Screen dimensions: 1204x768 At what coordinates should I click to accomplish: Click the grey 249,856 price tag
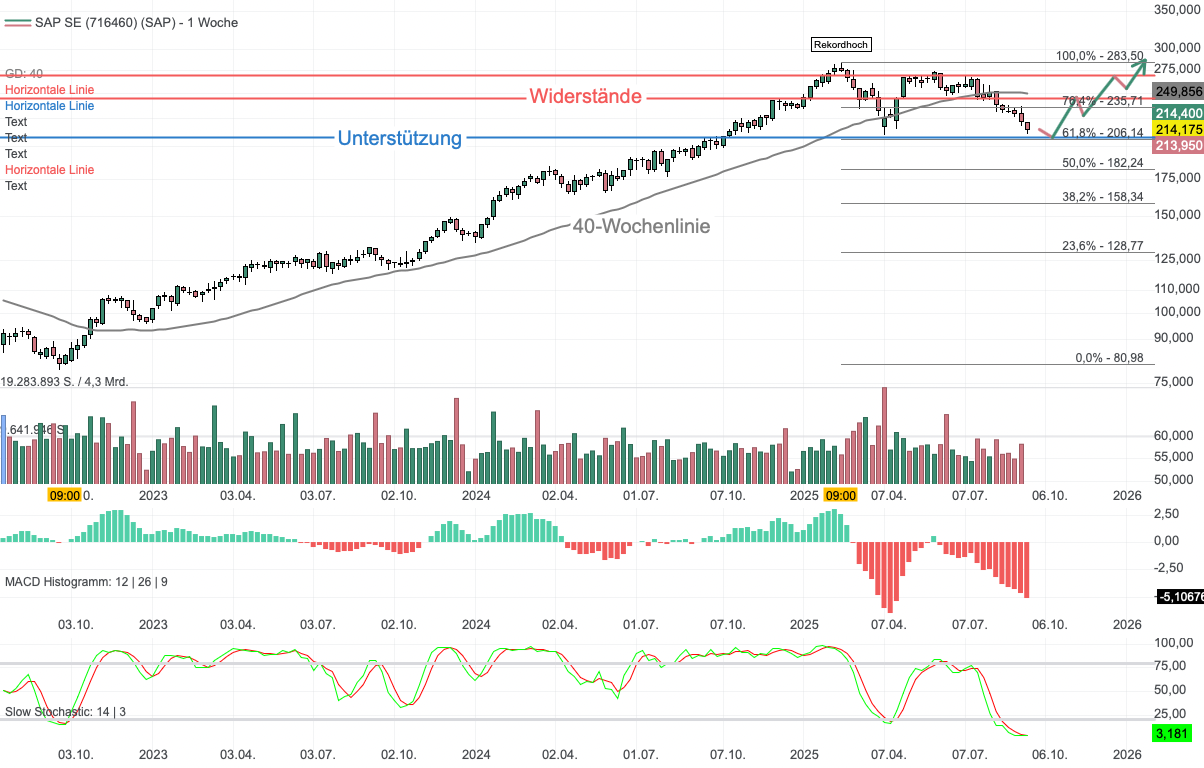coord(1178,90)
